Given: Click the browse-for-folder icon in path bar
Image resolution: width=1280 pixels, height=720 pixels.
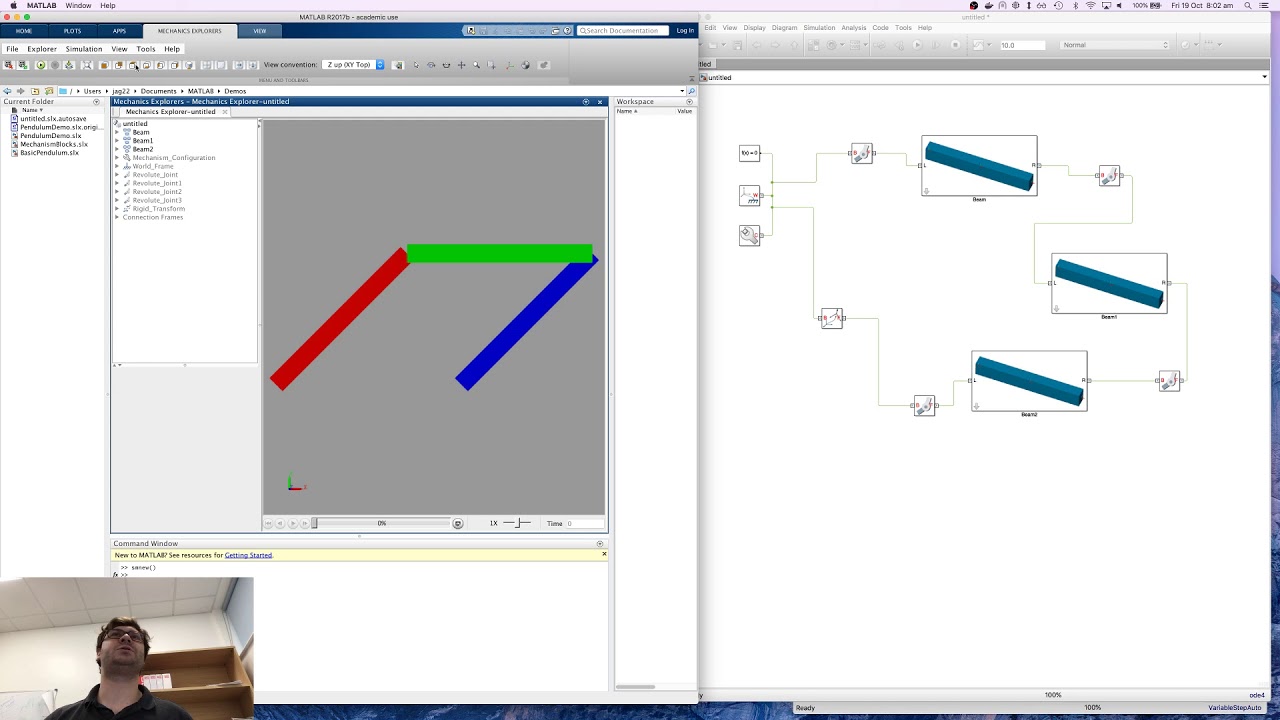Looking at the screenshot, I should coord(49,91).
